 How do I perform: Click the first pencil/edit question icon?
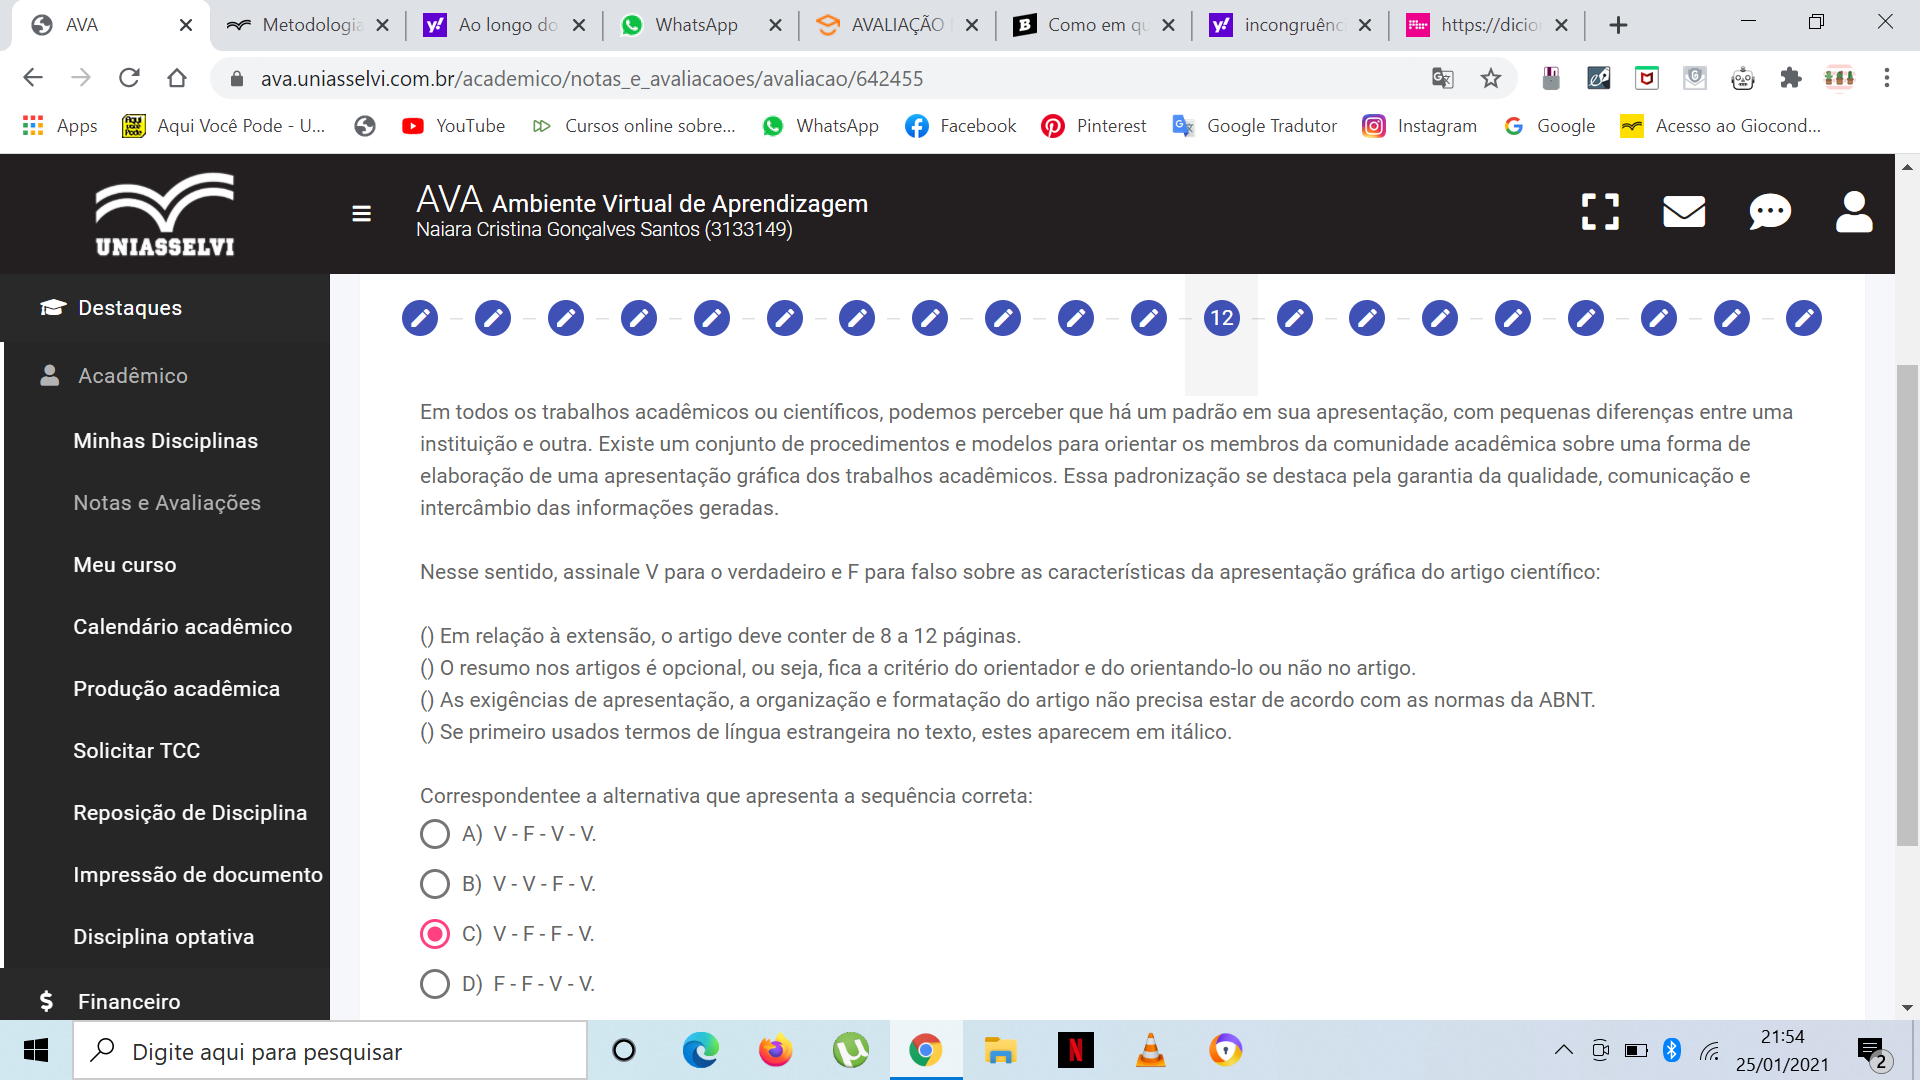click(x=421, y=318)
